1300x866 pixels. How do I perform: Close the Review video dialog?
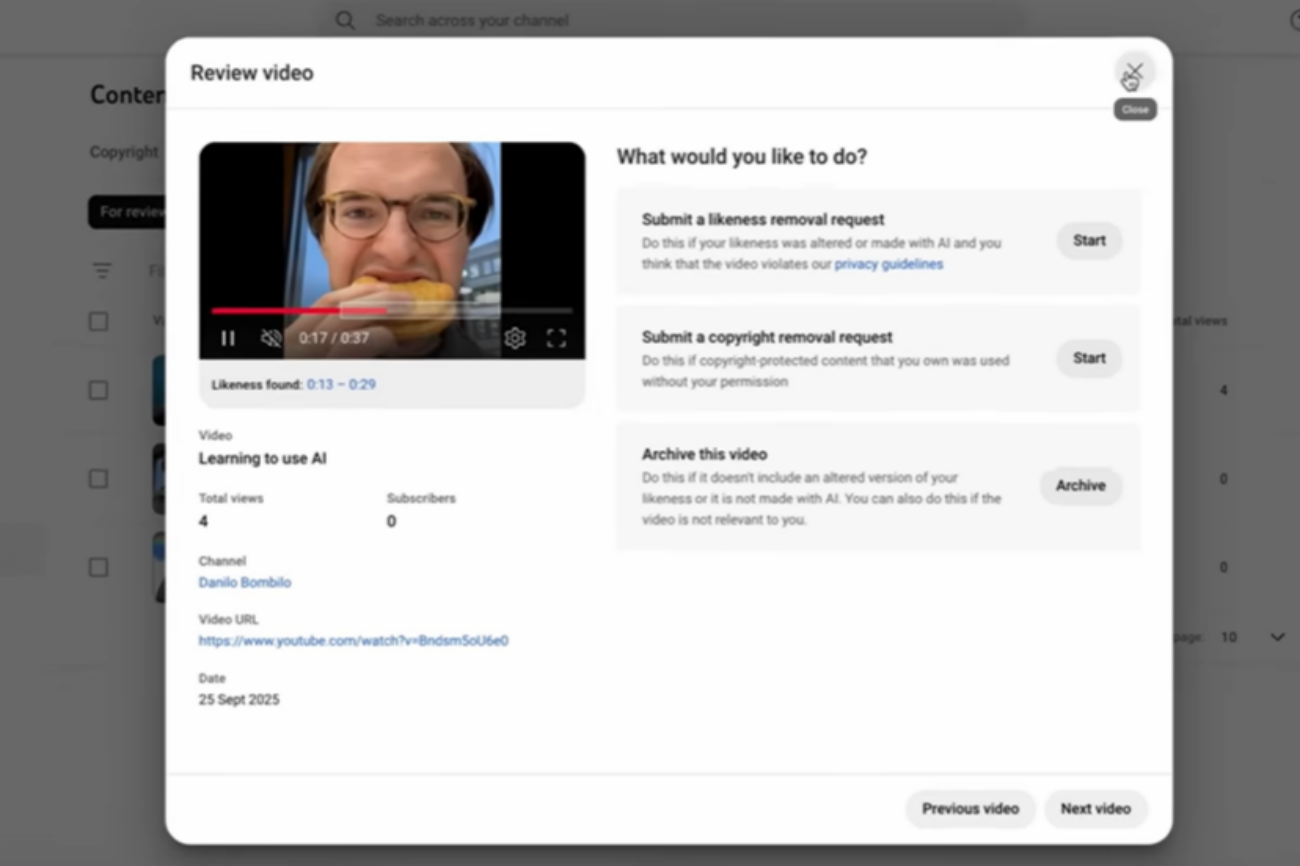coord(1134,72)
